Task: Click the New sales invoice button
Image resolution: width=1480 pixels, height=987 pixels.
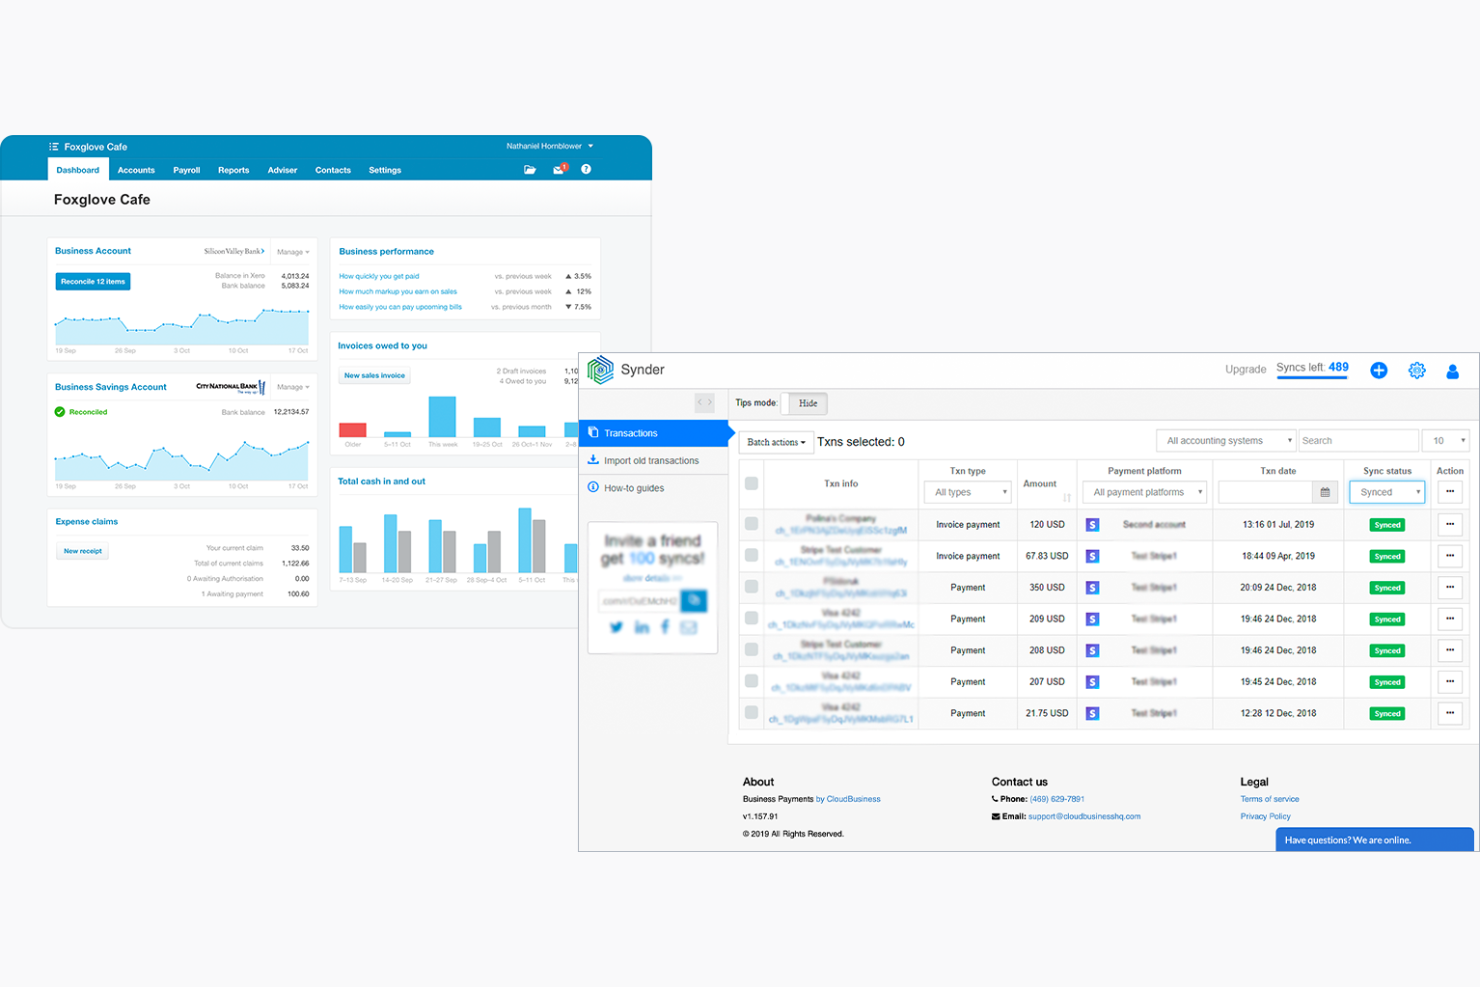Action: pyautogui.click(x=375, y=376)
